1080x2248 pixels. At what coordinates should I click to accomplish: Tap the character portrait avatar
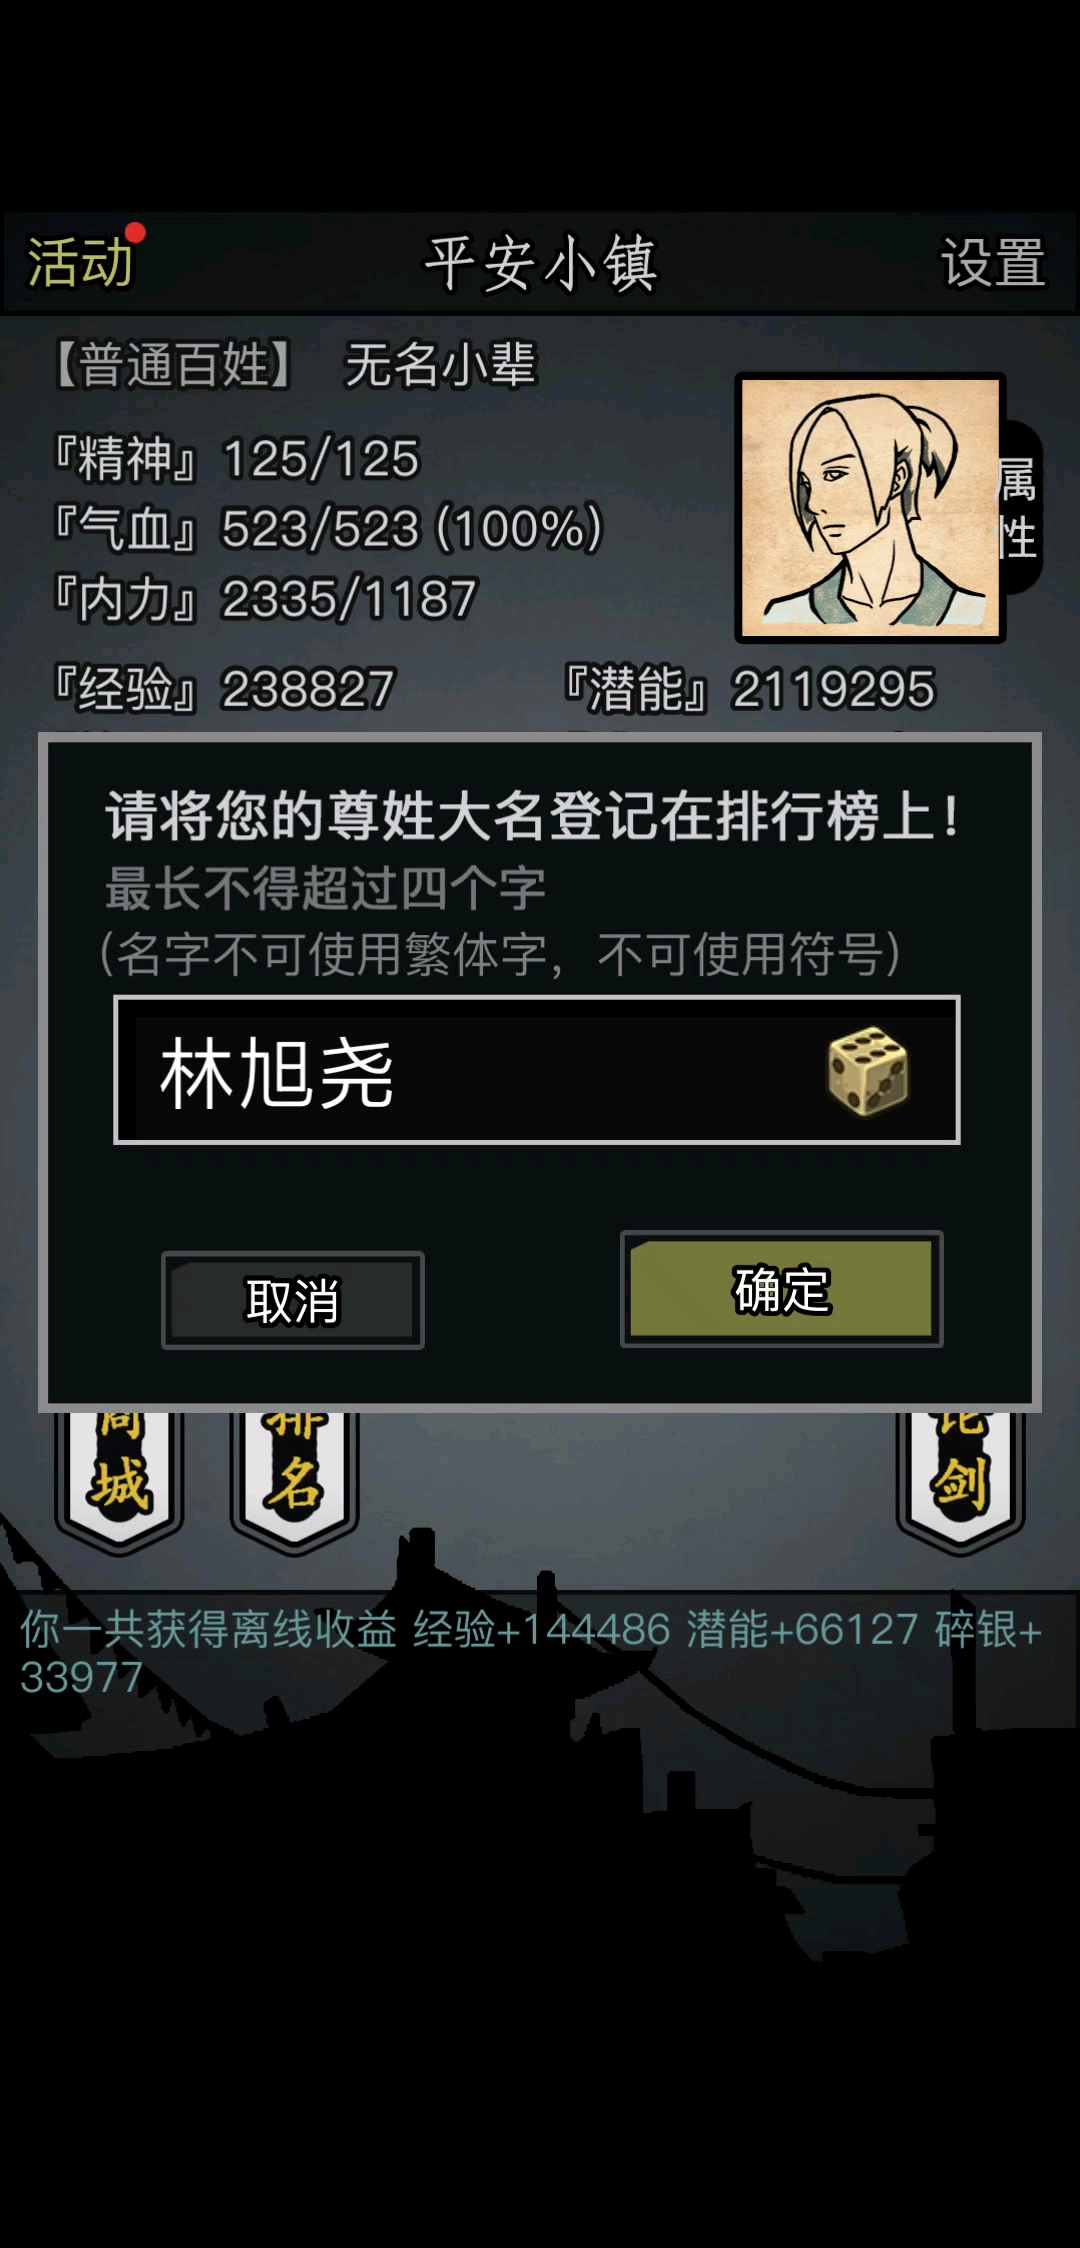coord(870,507)
